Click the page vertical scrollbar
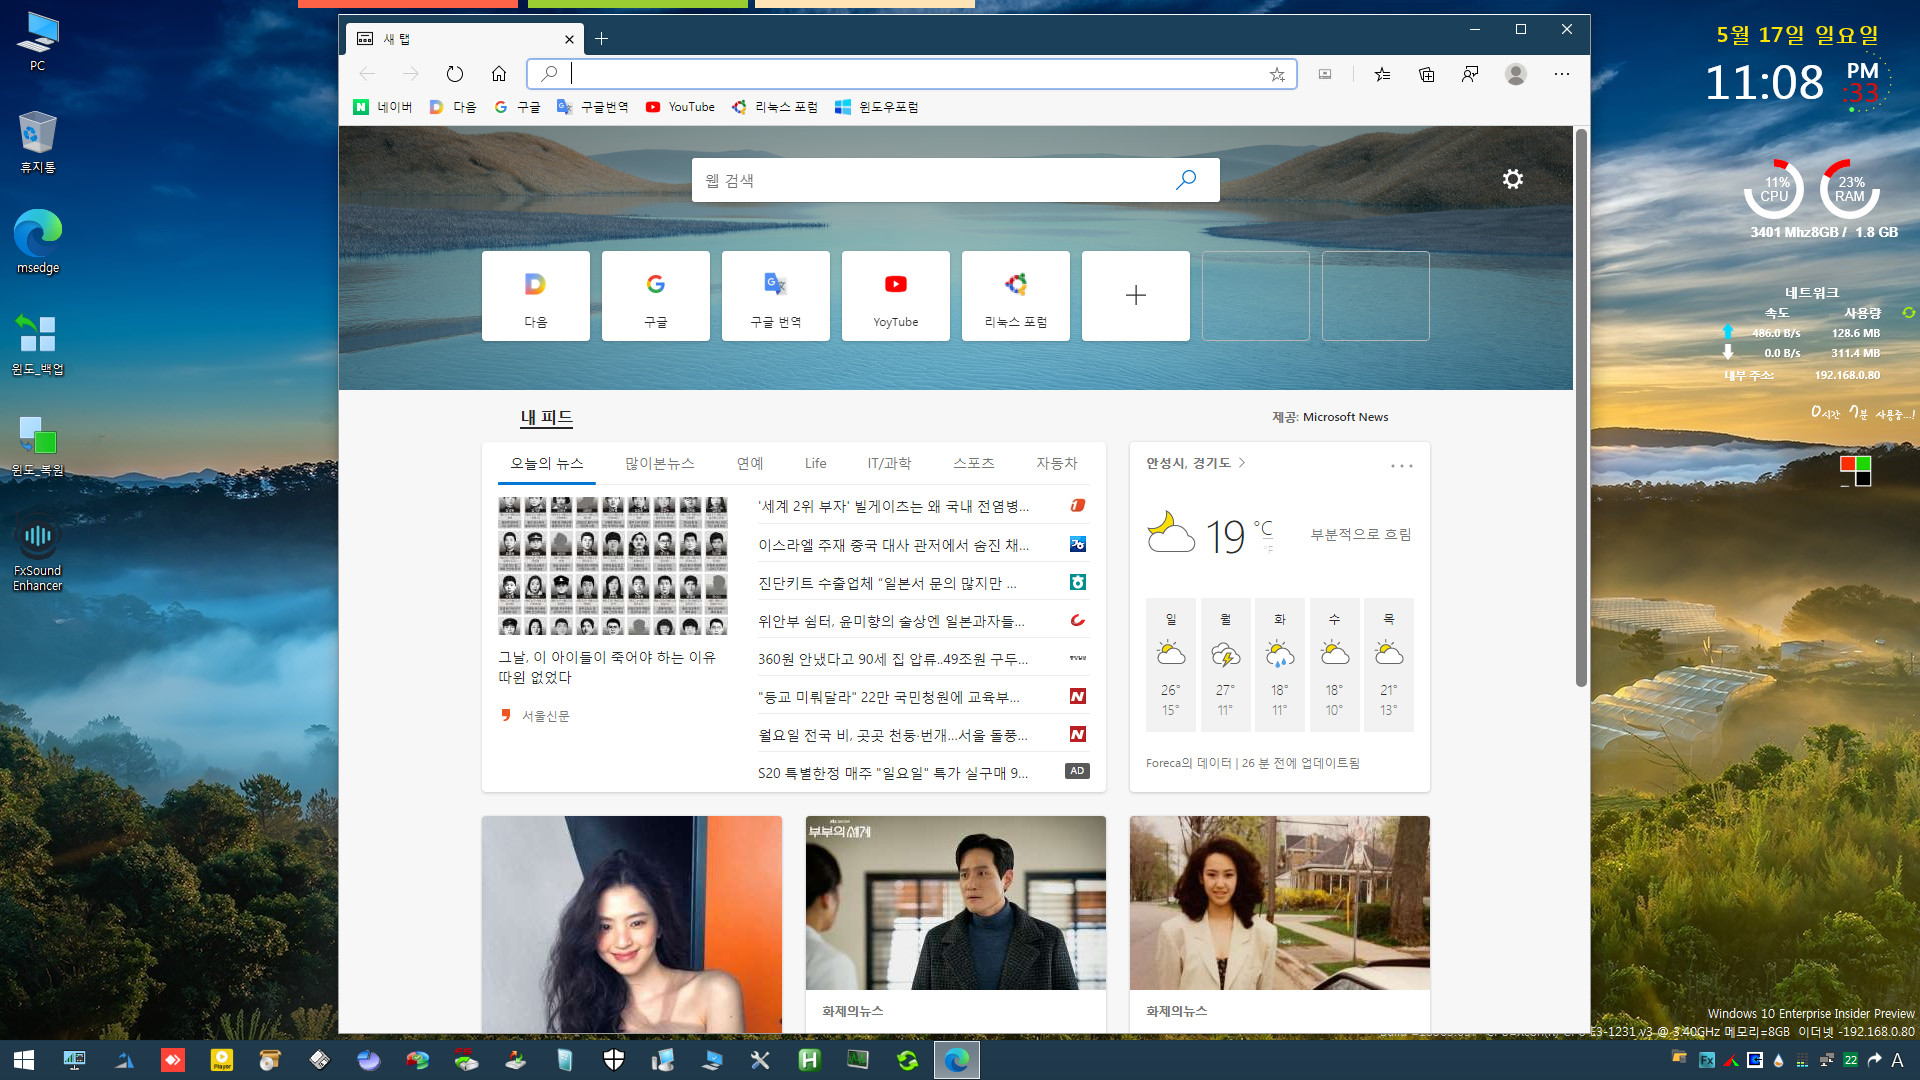Screen dimensions: 1920x1080 pyautogui.click(x=1581, y=408)
